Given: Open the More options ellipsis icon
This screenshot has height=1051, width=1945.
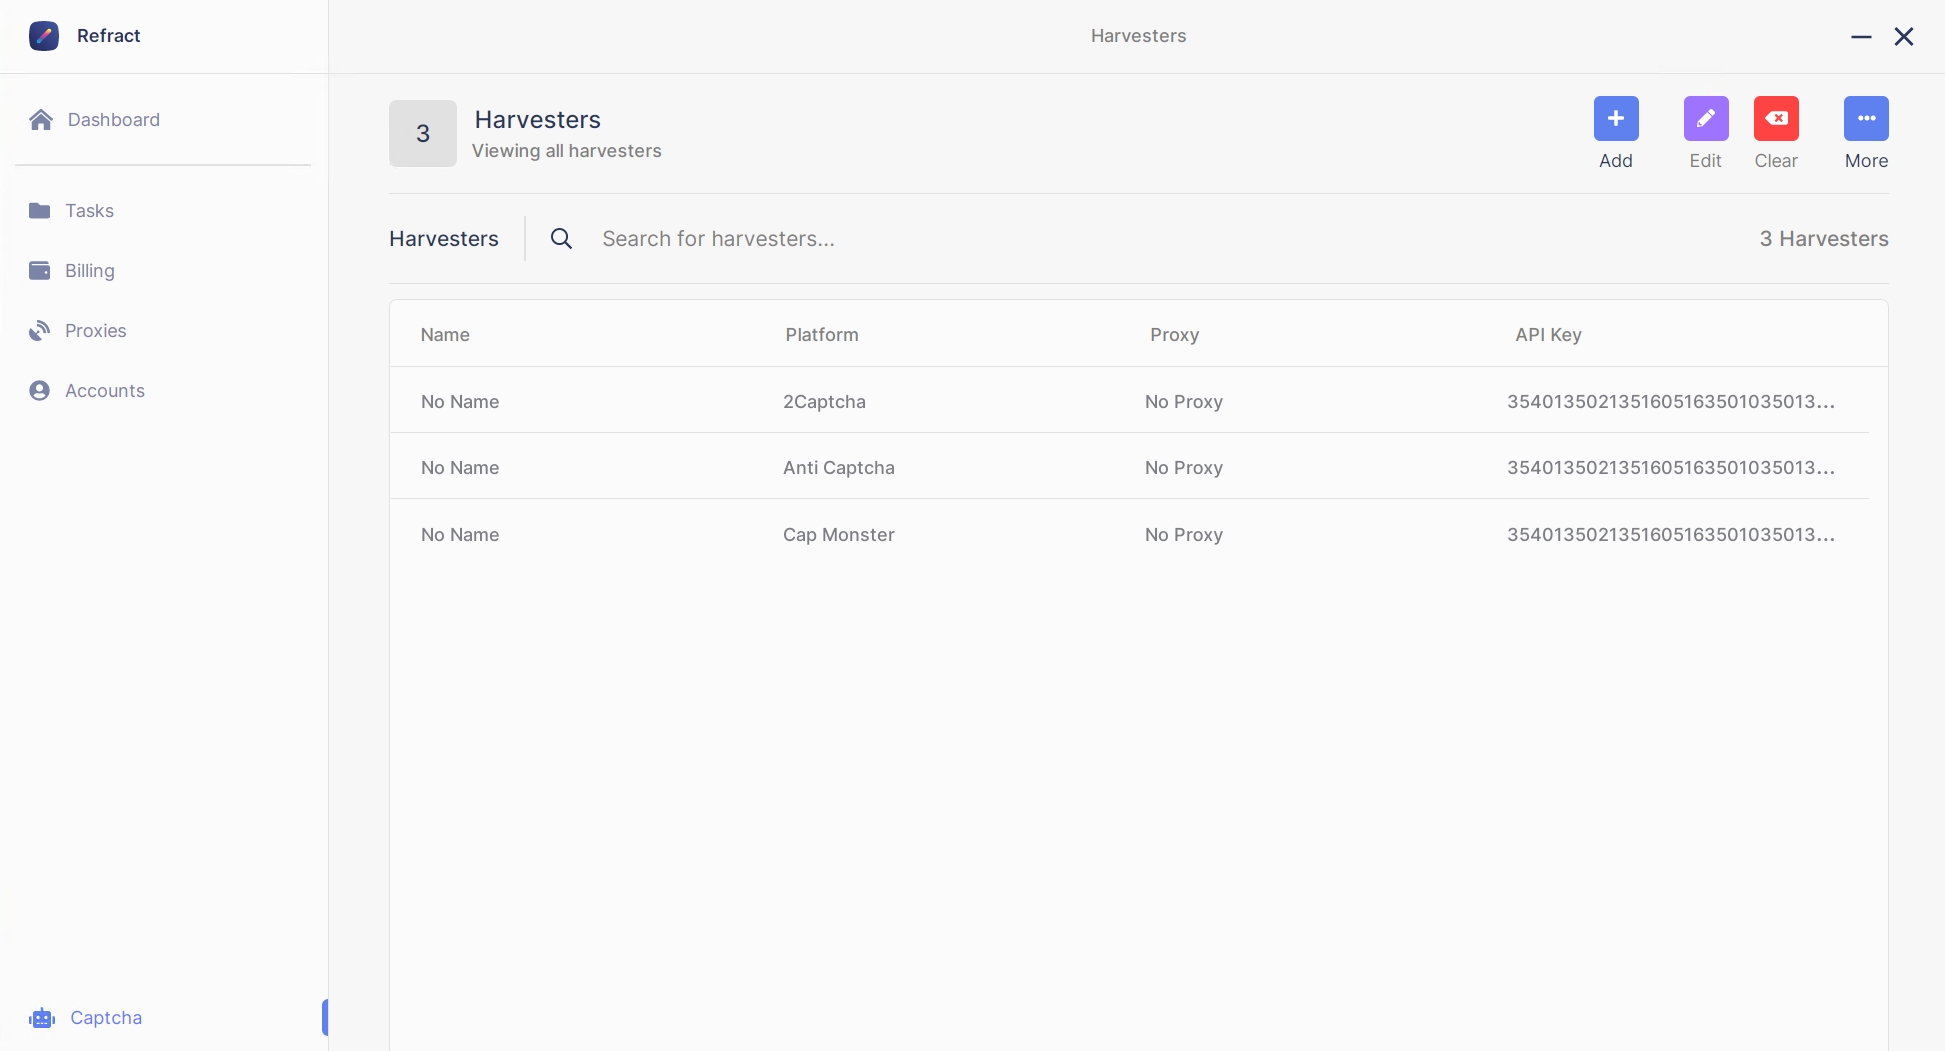Looking at the screenshot, I should [1865, 119].
